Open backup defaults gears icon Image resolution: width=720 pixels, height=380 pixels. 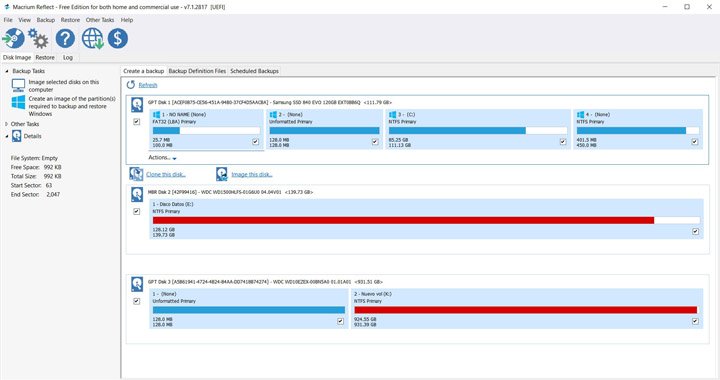(x=38, y=39)
